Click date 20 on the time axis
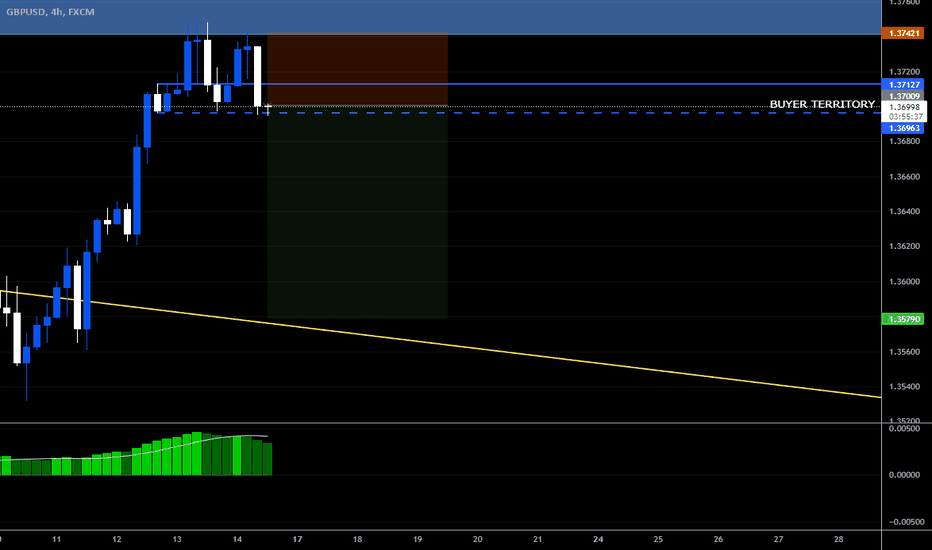 477,539
